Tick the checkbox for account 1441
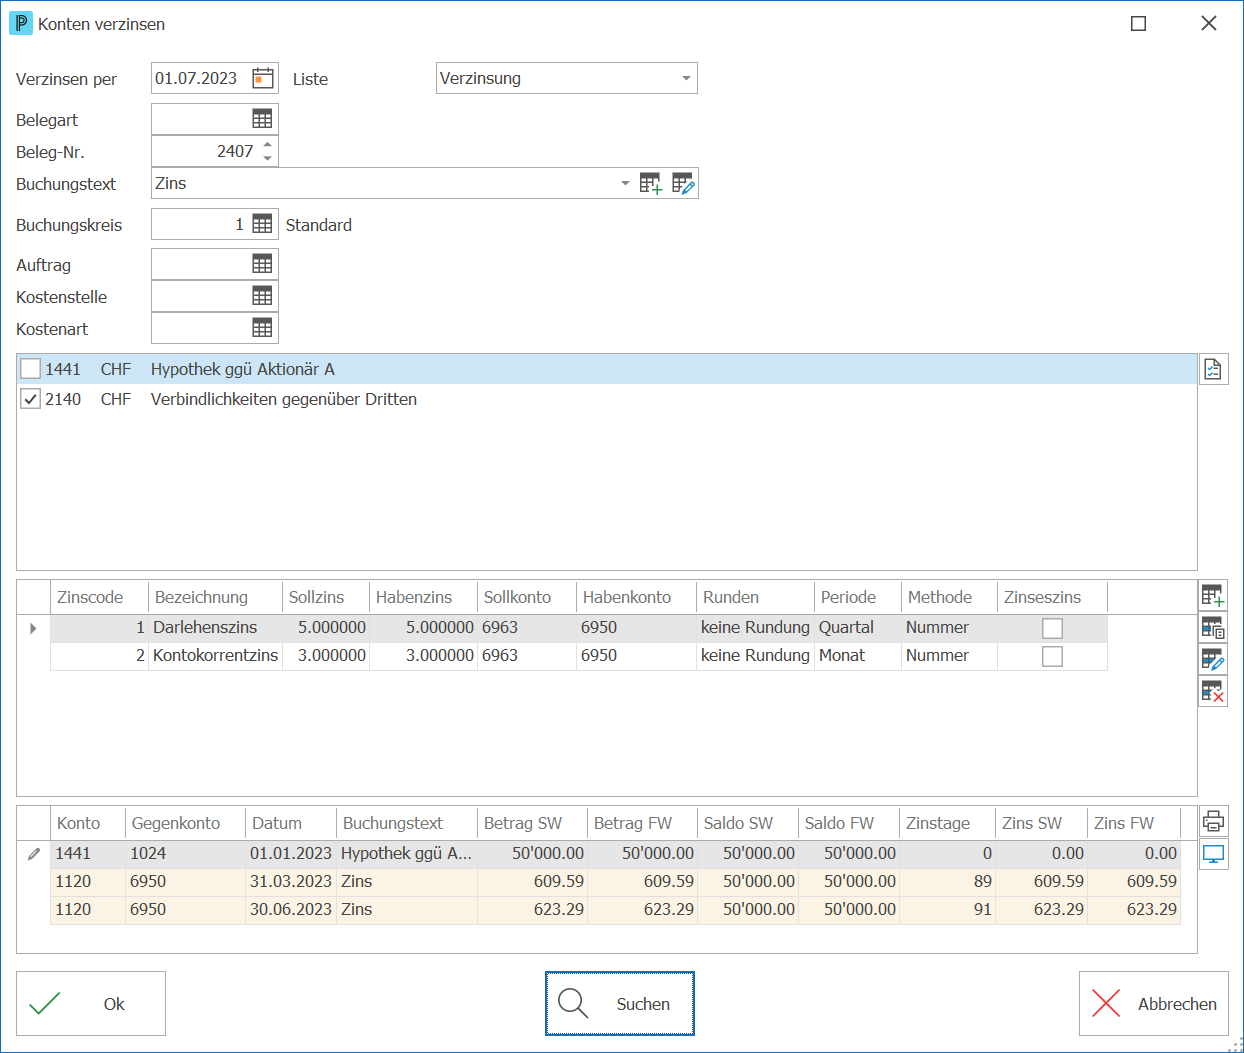This screenshot has height=1053, width=1244. (x=31, y=369)
